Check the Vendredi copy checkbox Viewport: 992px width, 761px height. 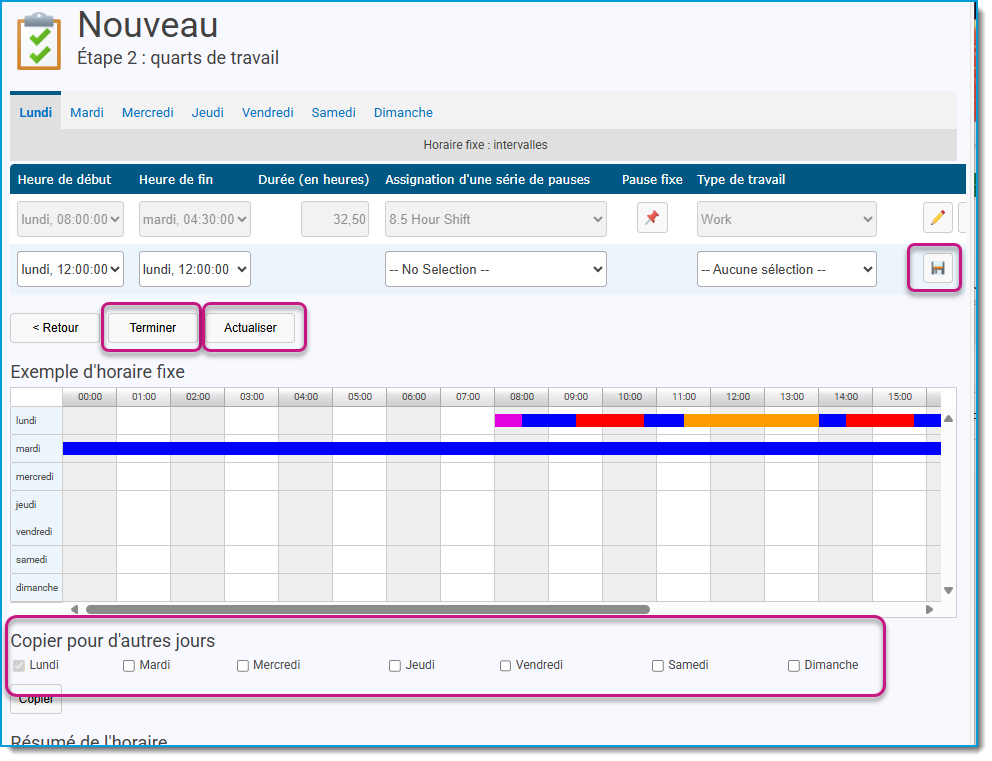(x=505, y=665)
